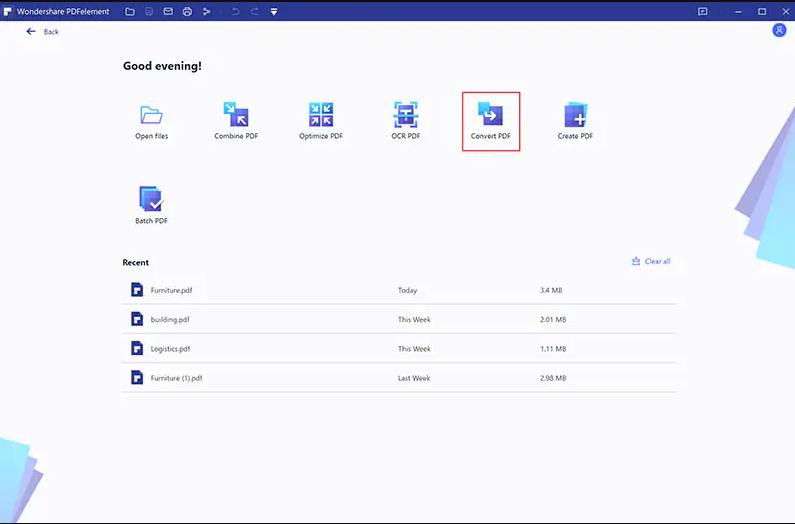Click the file icon beside Furniture.pdf
This screenshot has height=524, width=795.
[137, 290]
